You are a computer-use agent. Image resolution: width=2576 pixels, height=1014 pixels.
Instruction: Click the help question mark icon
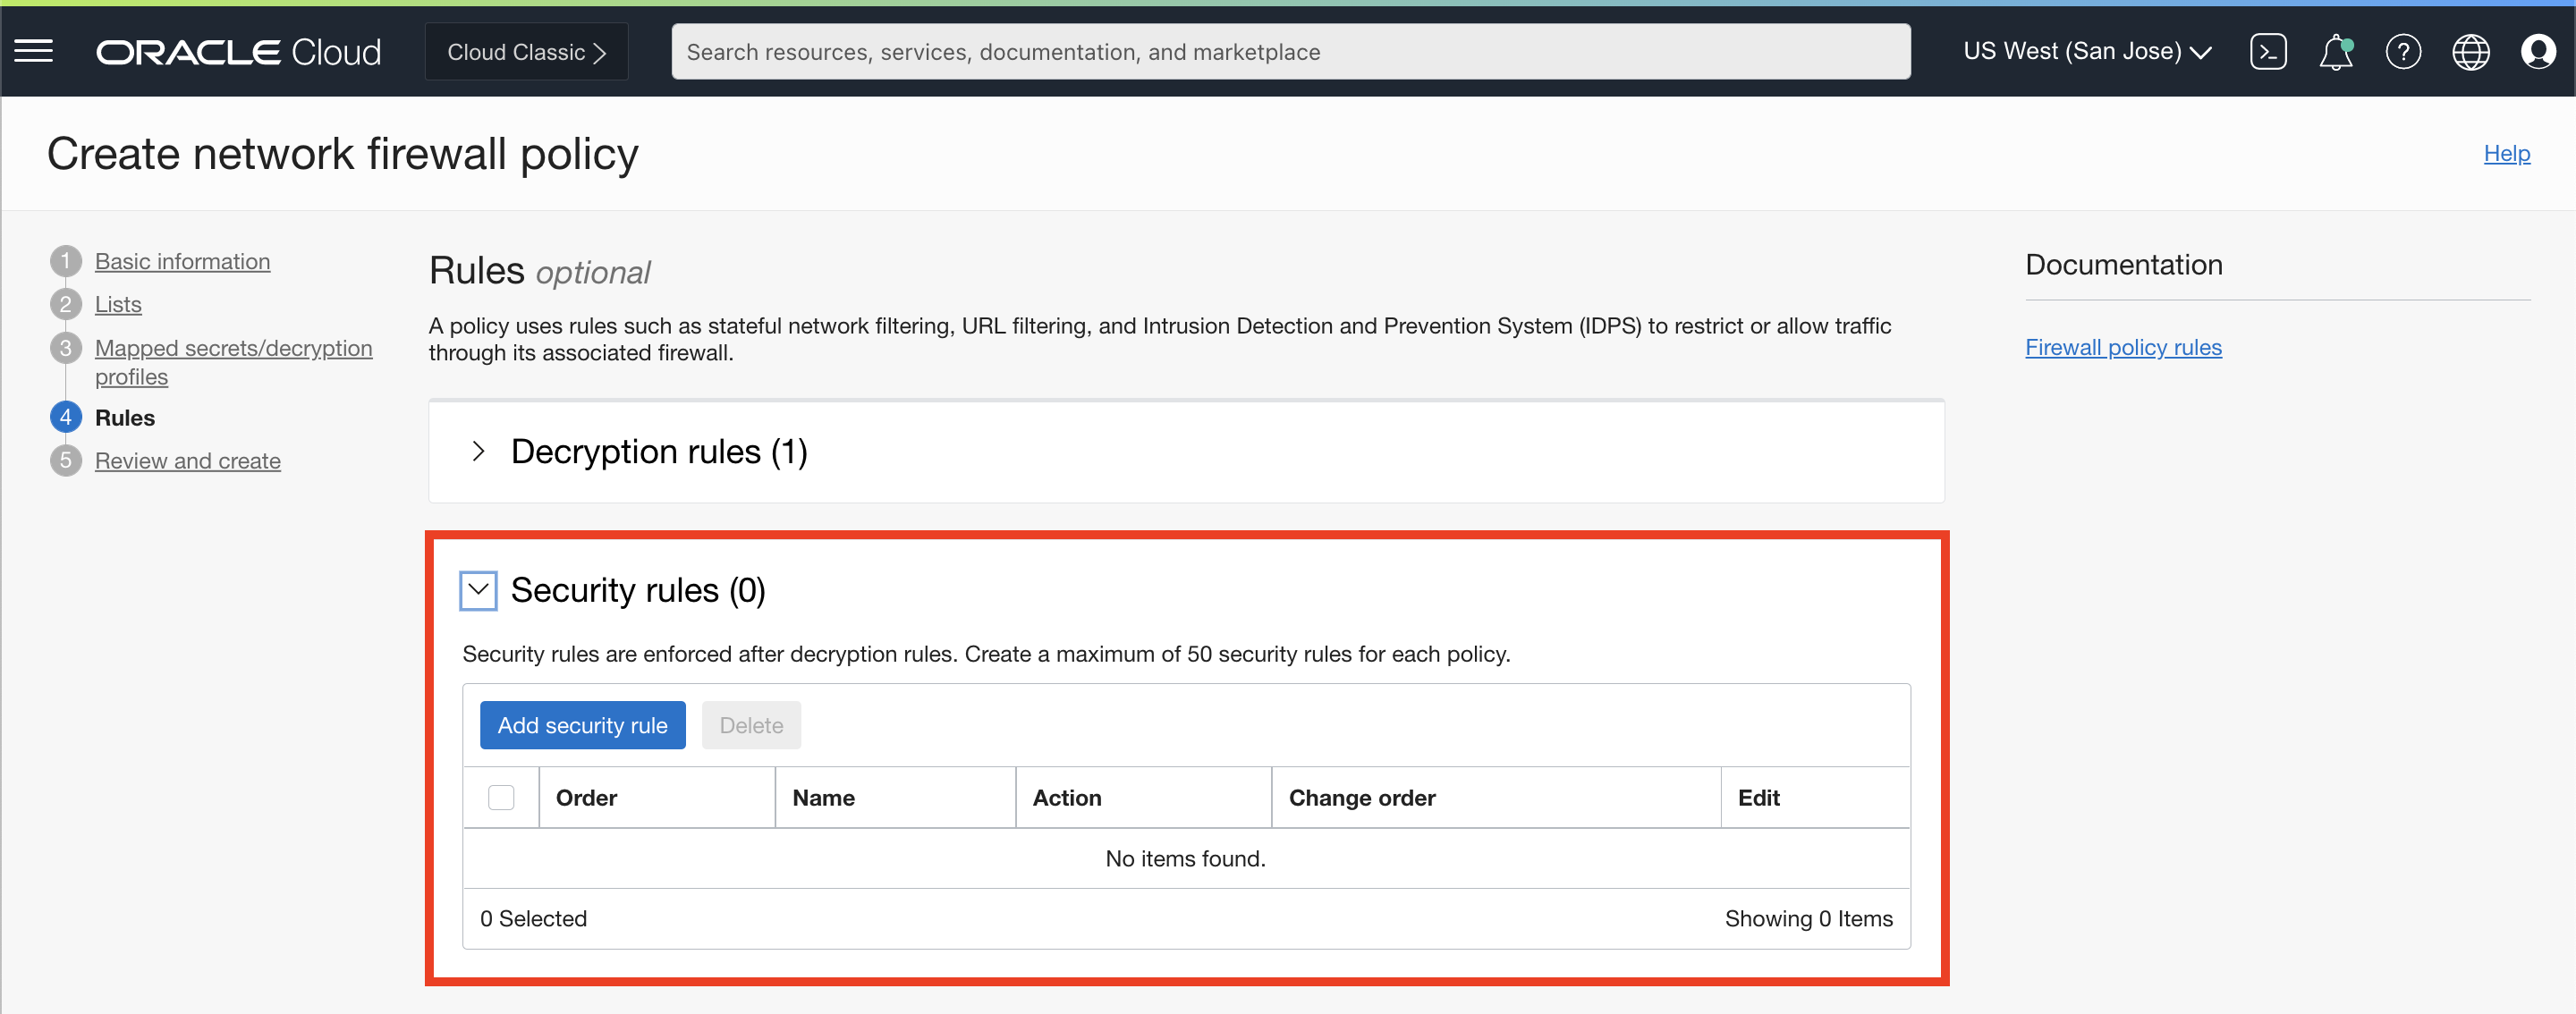2402,51
